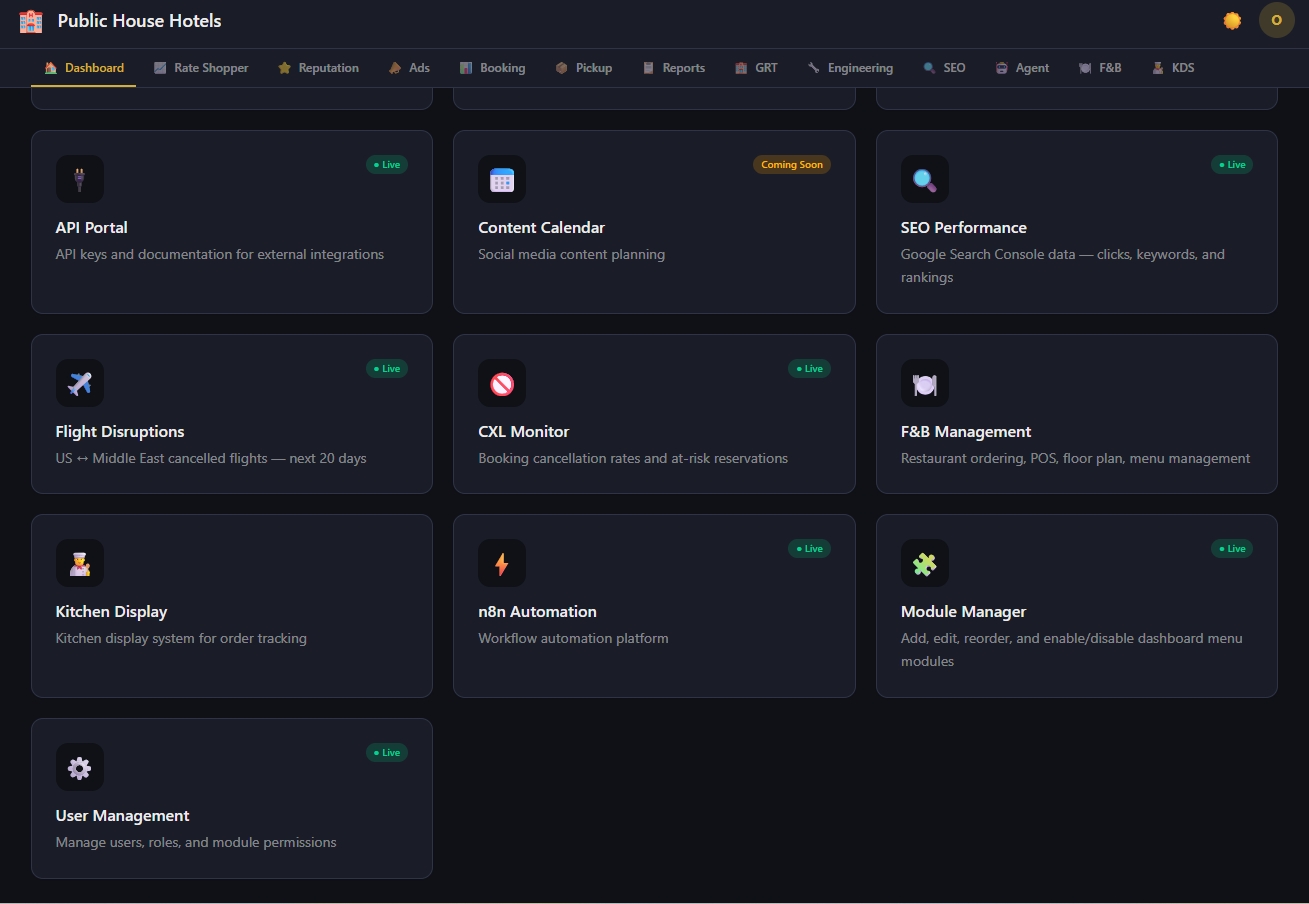Image resolution: width=1309 pixels, height=904 pixels.
Task: Click 'Manage users, roles, and module permissions'
Action: (196, 843)
